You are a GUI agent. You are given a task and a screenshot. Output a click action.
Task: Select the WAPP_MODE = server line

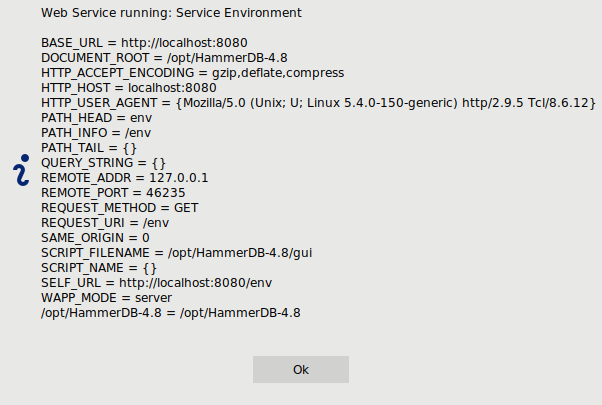click(x=107, y=297)
